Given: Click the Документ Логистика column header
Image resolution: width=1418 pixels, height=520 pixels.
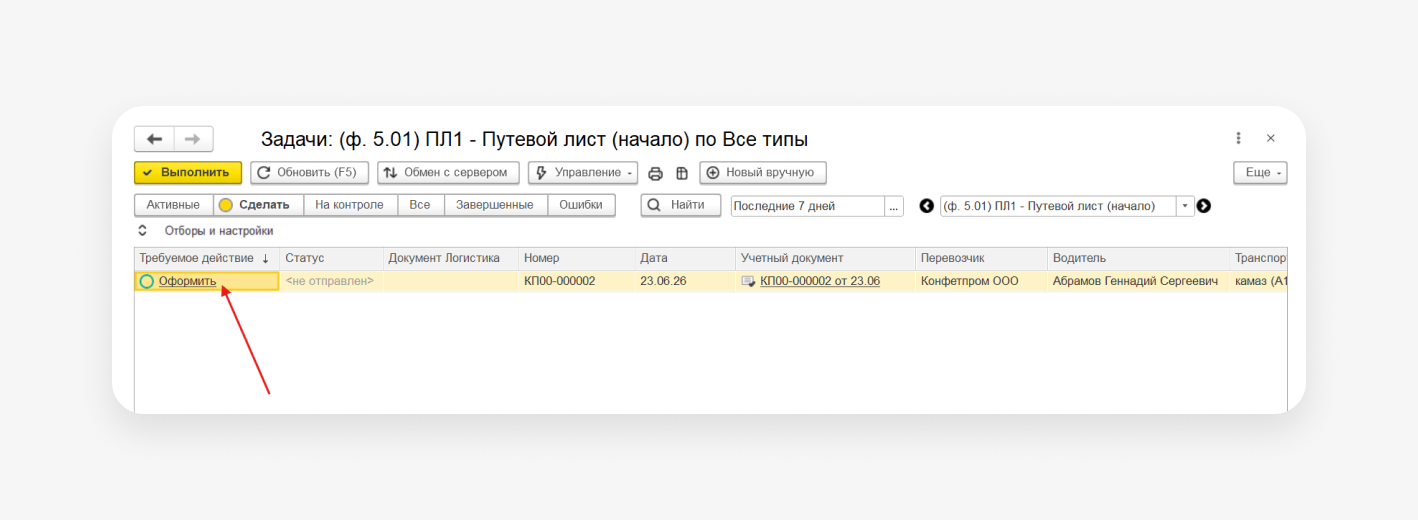Looking at the screenshot, I should pos(451,258).
